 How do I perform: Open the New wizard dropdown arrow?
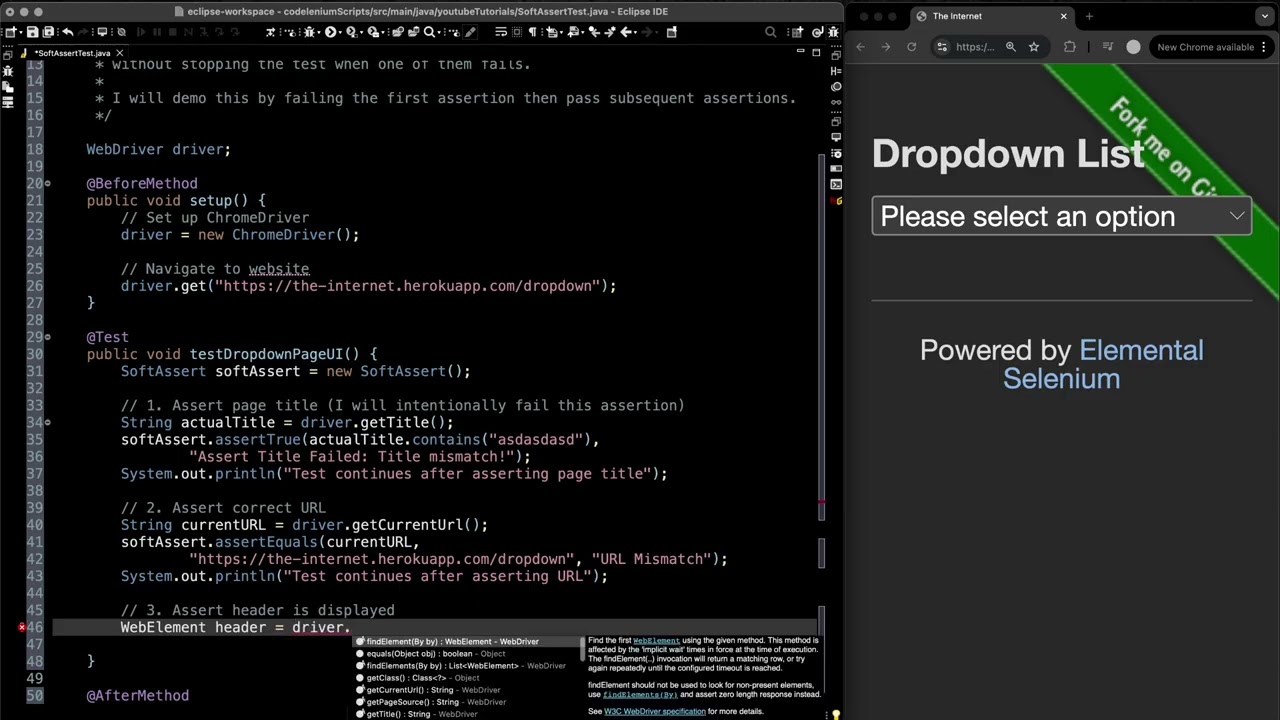pos(20,32)
